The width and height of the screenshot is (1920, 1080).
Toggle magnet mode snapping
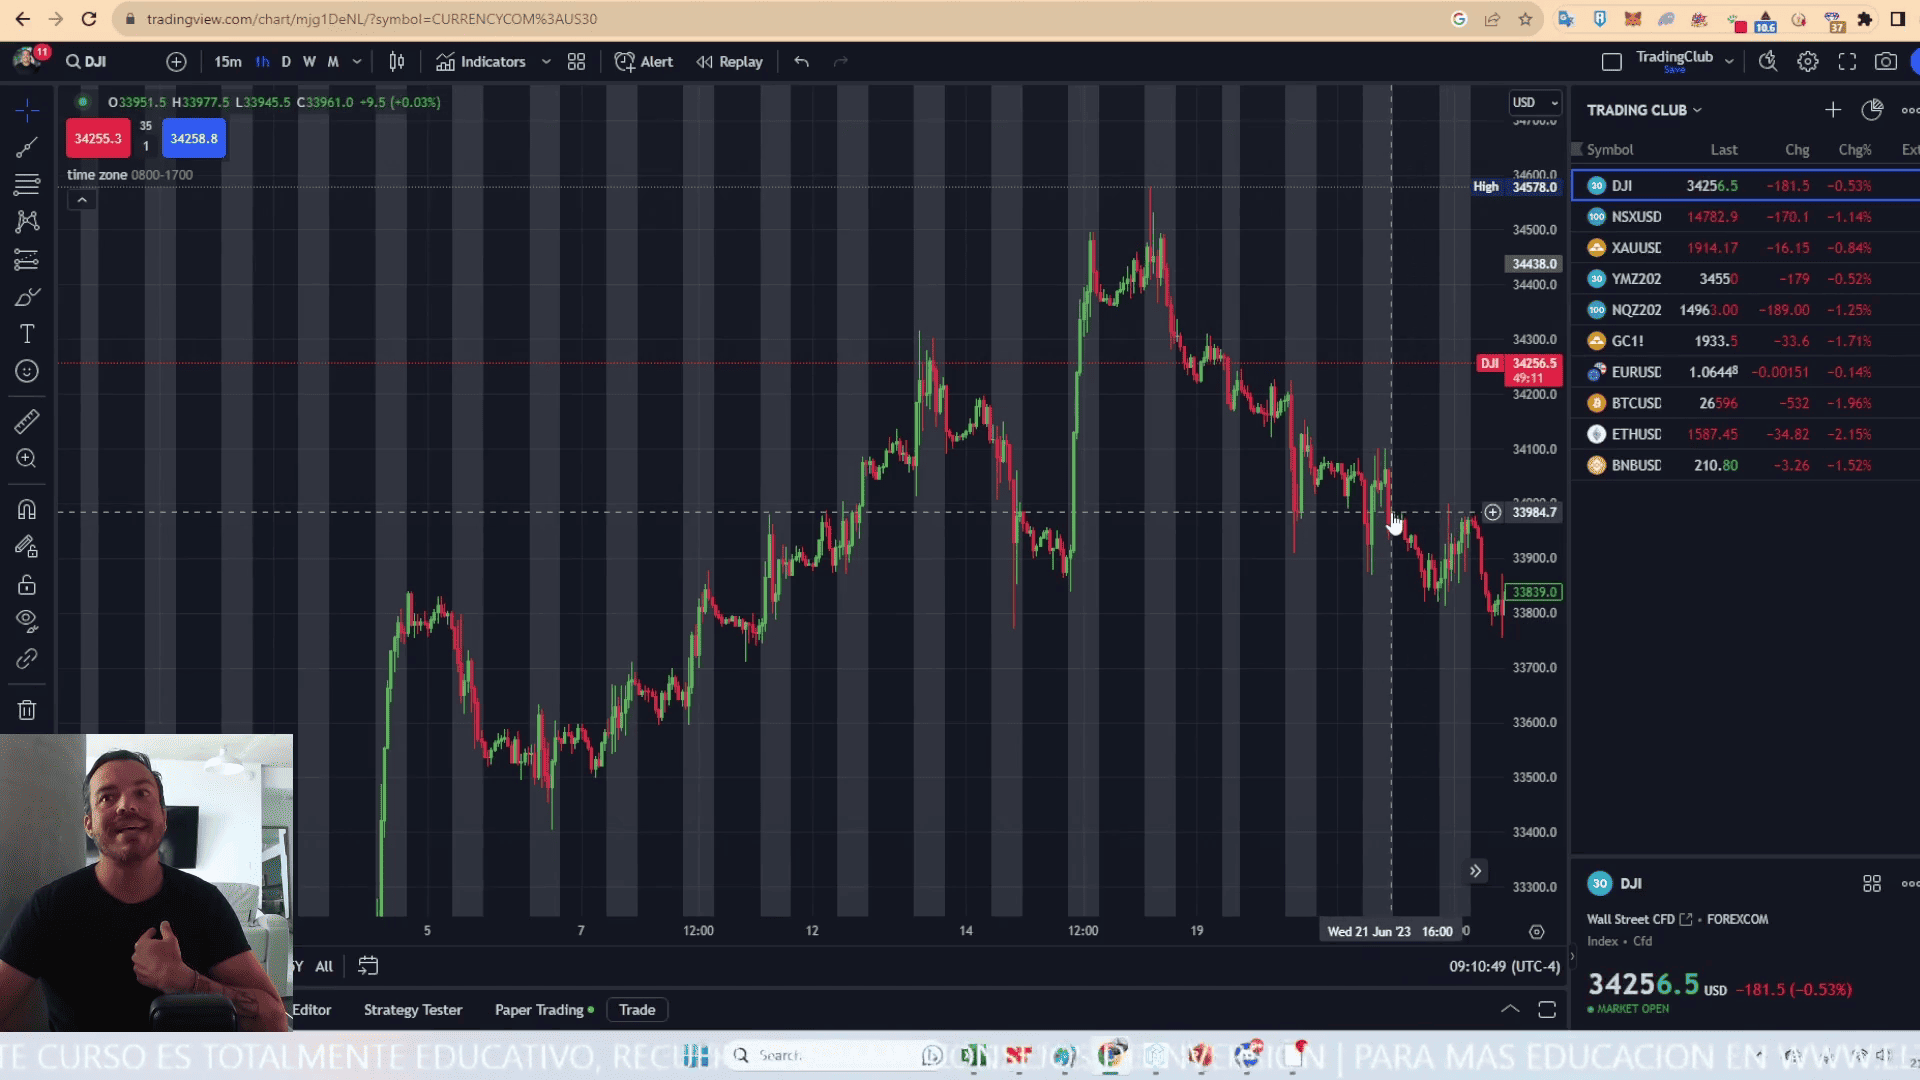pos(27,510)
